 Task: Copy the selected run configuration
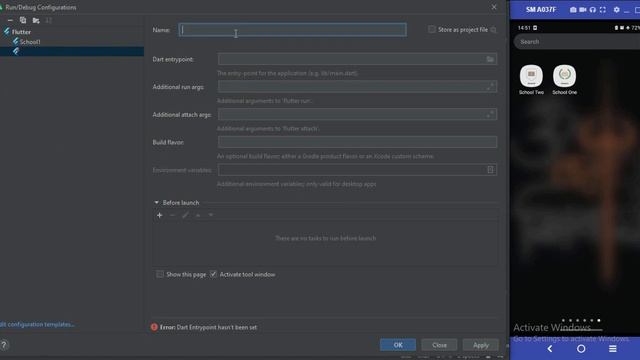pyautogui.click(x=23, y=20)
